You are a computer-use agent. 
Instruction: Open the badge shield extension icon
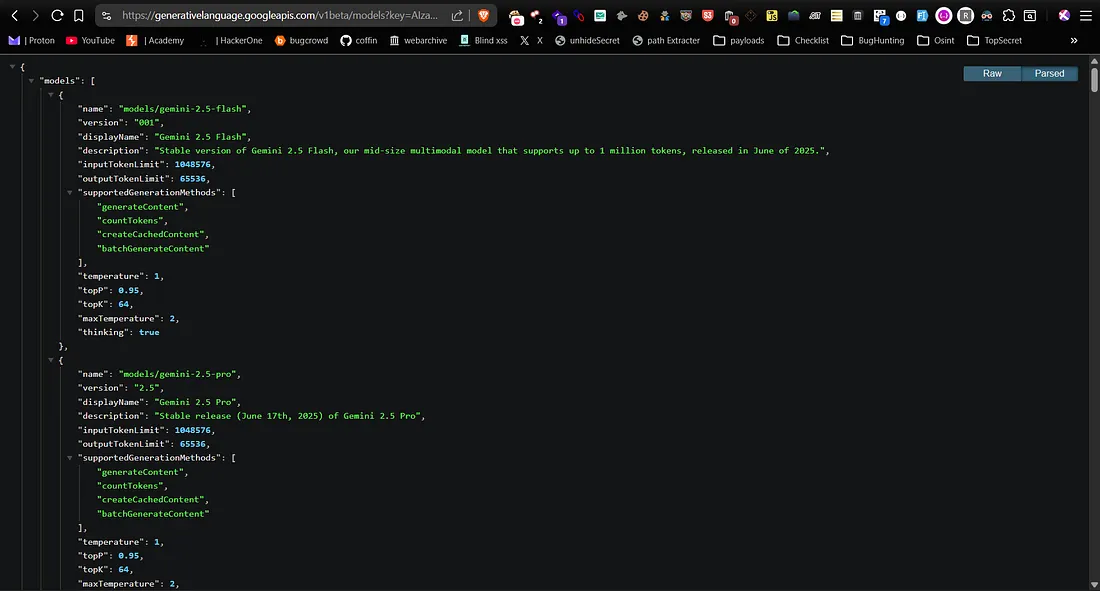point(686,15)
